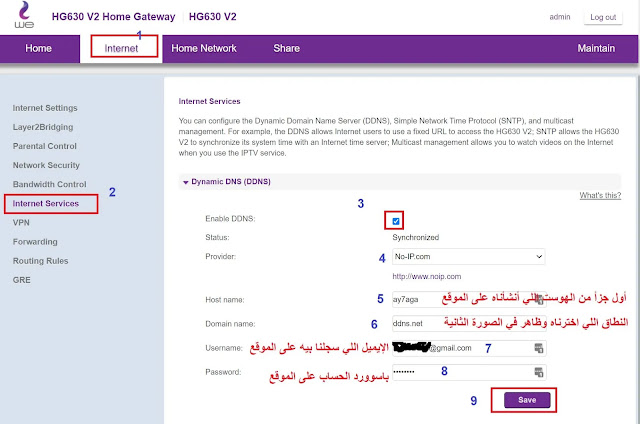
Task: Open the GRE settings page
Action: 22,280
